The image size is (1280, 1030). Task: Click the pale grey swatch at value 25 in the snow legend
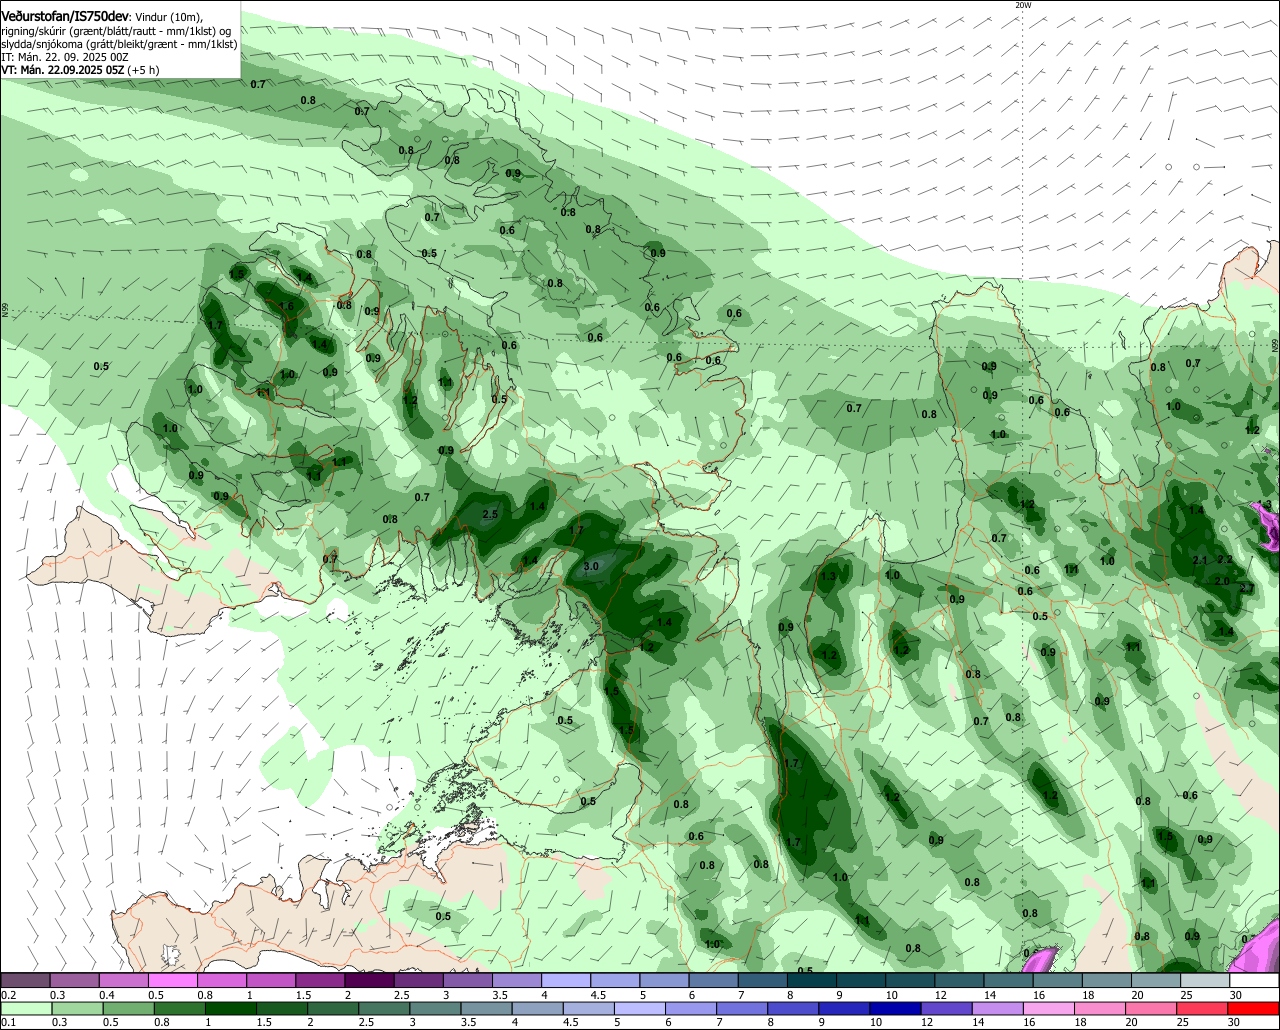point(1206,980)
